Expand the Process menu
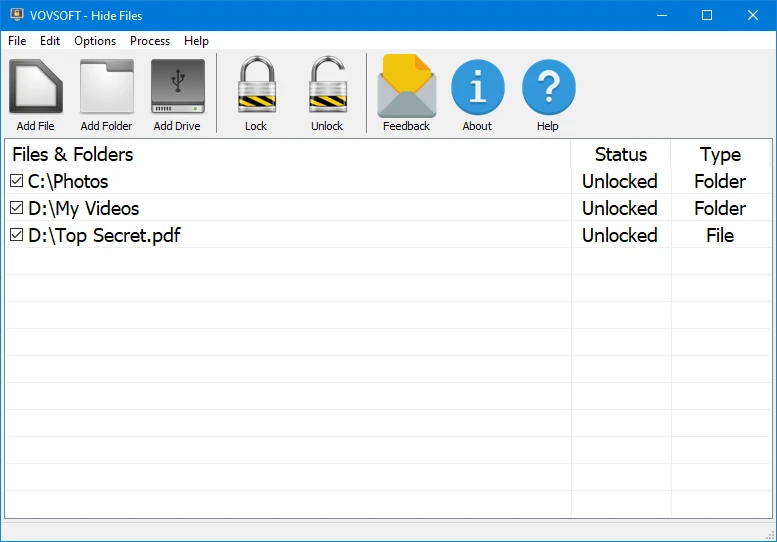777x542 pixels. pyautogui.click(x=150, y=41)
